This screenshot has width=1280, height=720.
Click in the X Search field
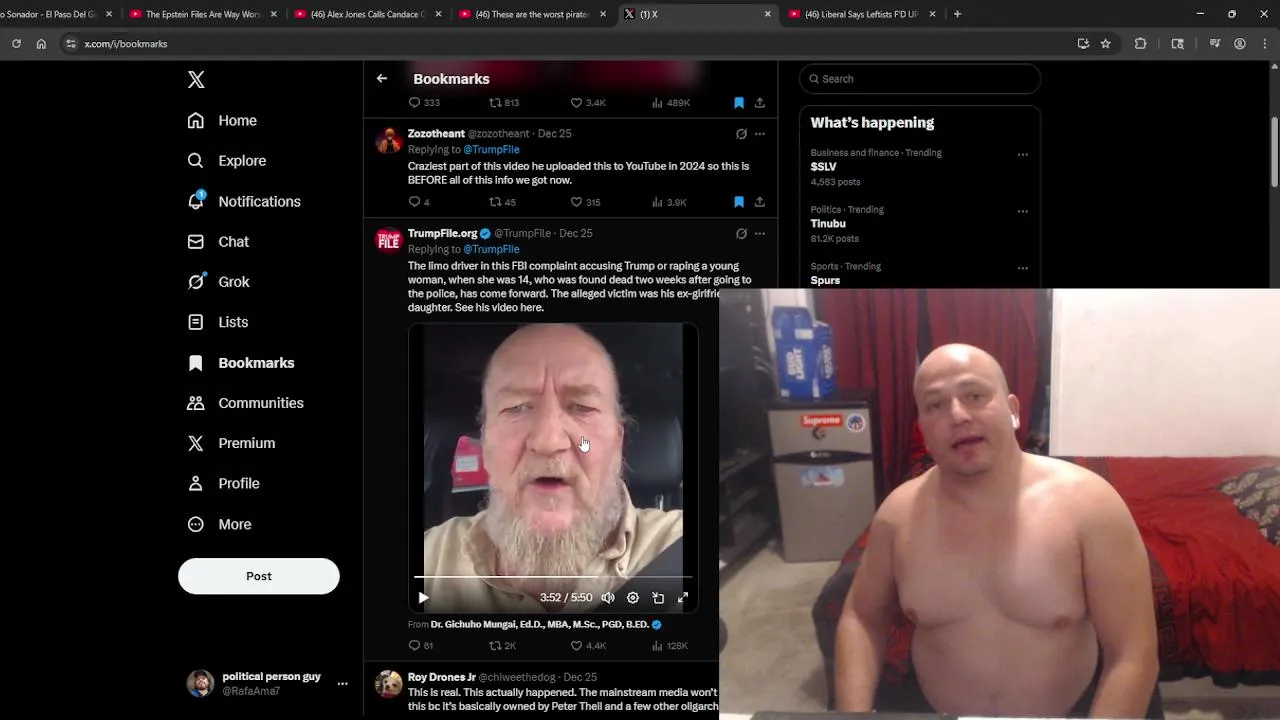click(x=920, y=79)
